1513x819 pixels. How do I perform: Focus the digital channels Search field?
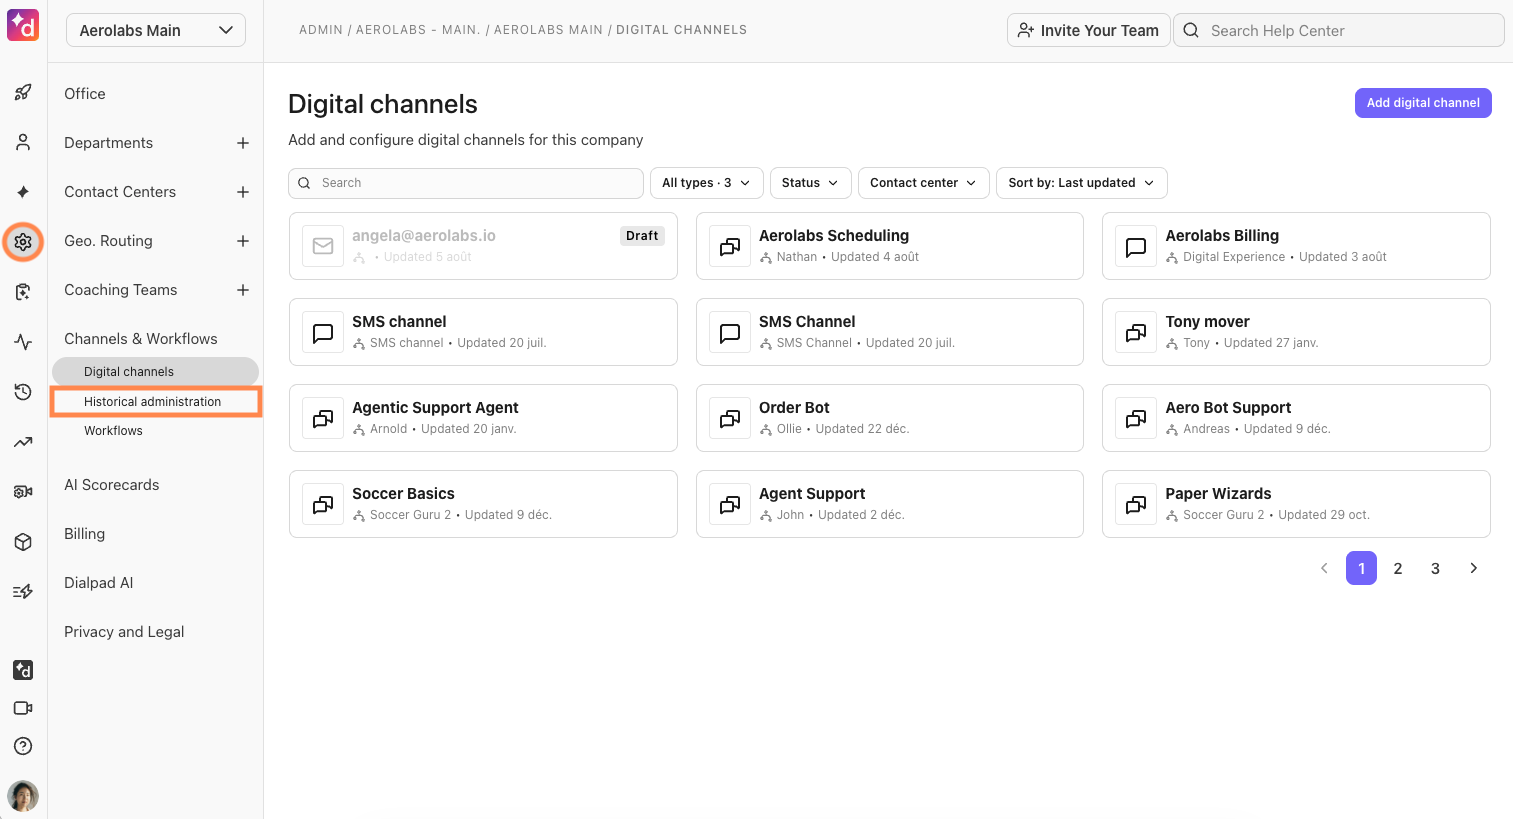coord(466,183)
